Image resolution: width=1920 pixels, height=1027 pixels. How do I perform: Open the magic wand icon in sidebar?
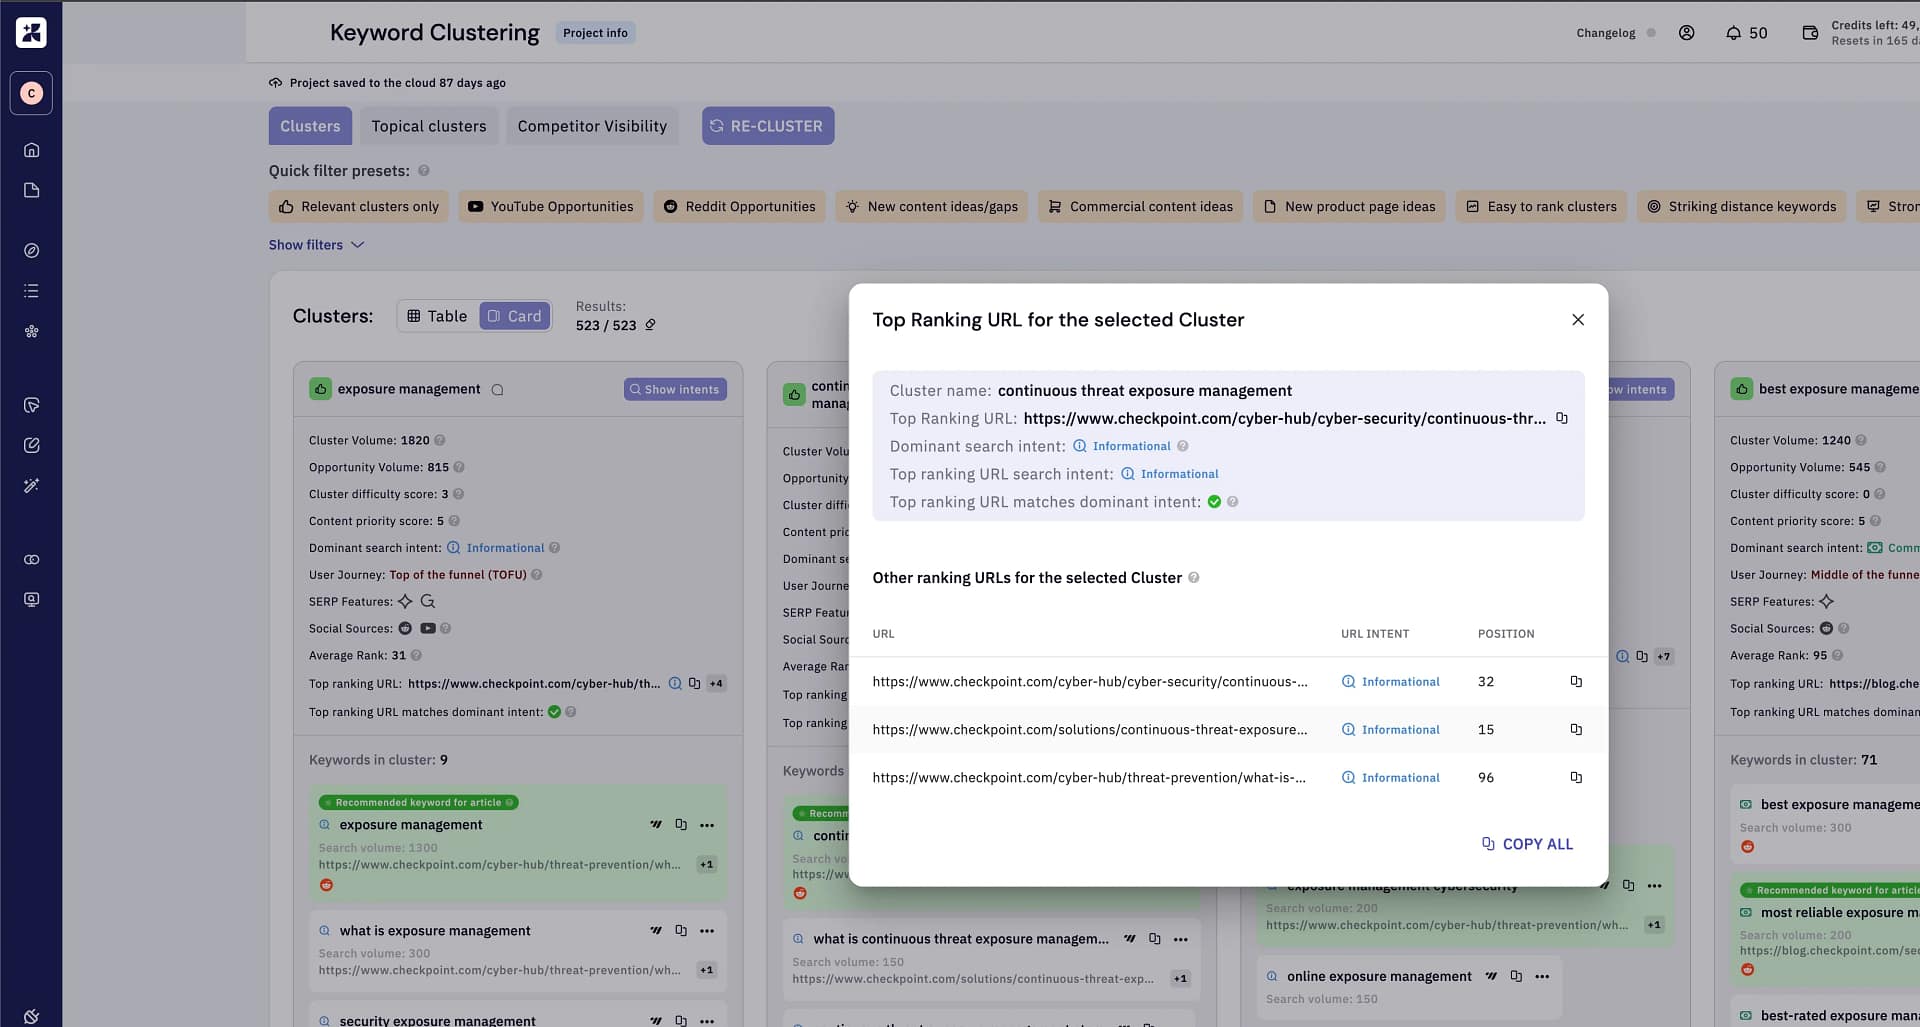(x=31, y=485)
